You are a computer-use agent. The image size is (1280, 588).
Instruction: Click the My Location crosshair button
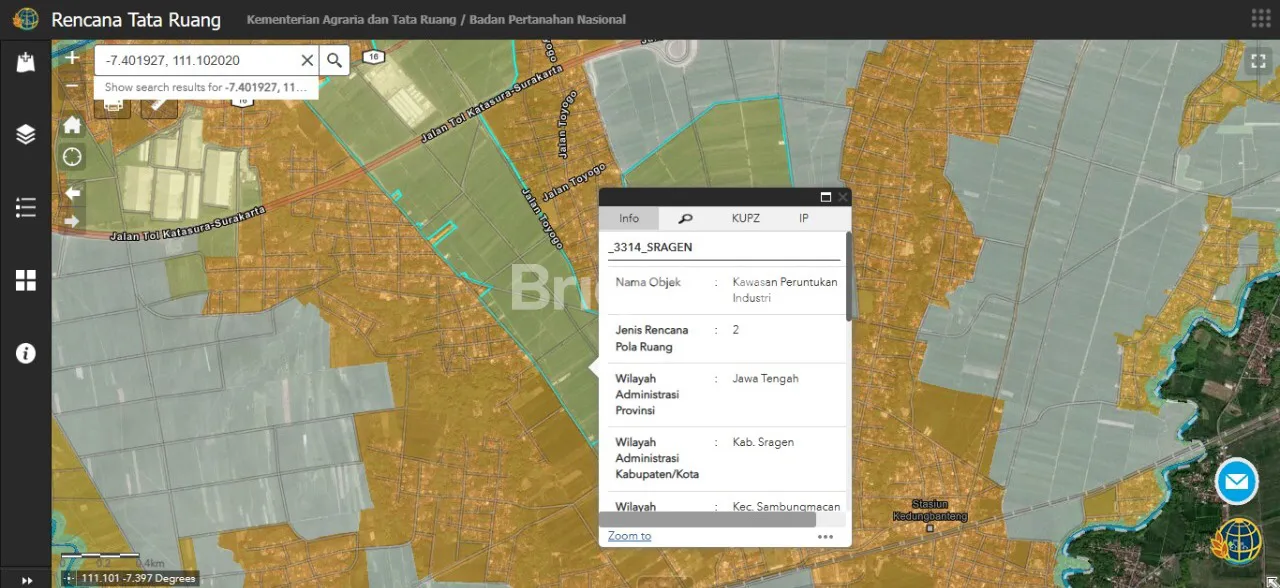click(x=72, y=157)
